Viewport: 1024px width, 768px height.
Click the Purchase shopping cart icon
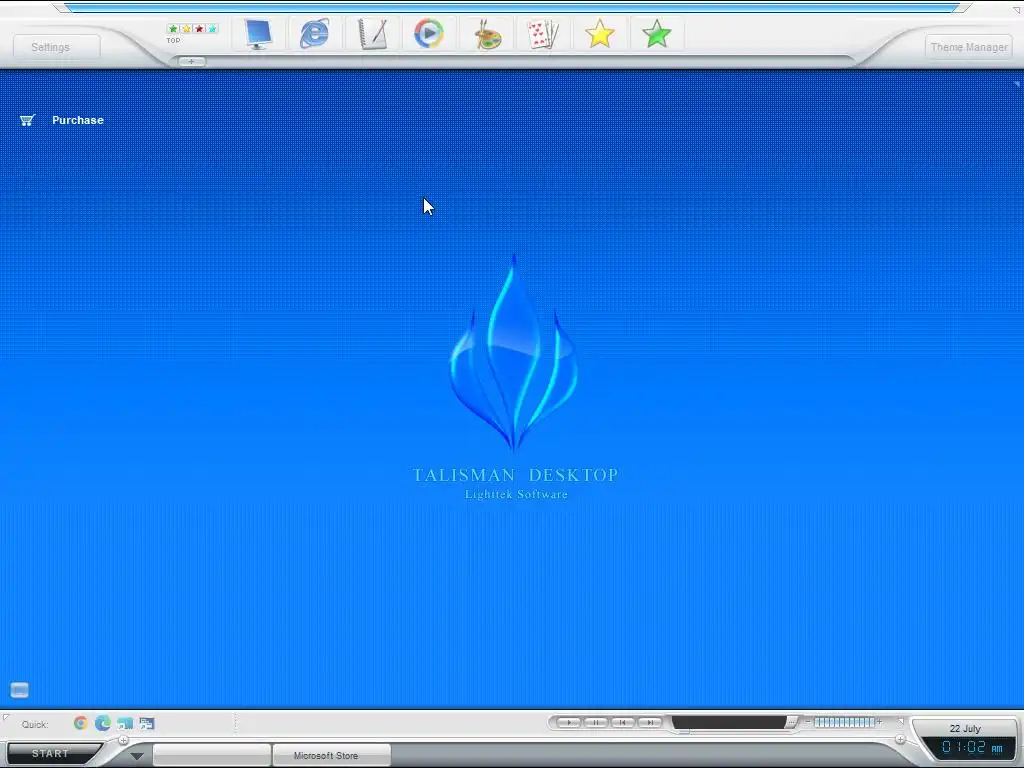(27, 120)
